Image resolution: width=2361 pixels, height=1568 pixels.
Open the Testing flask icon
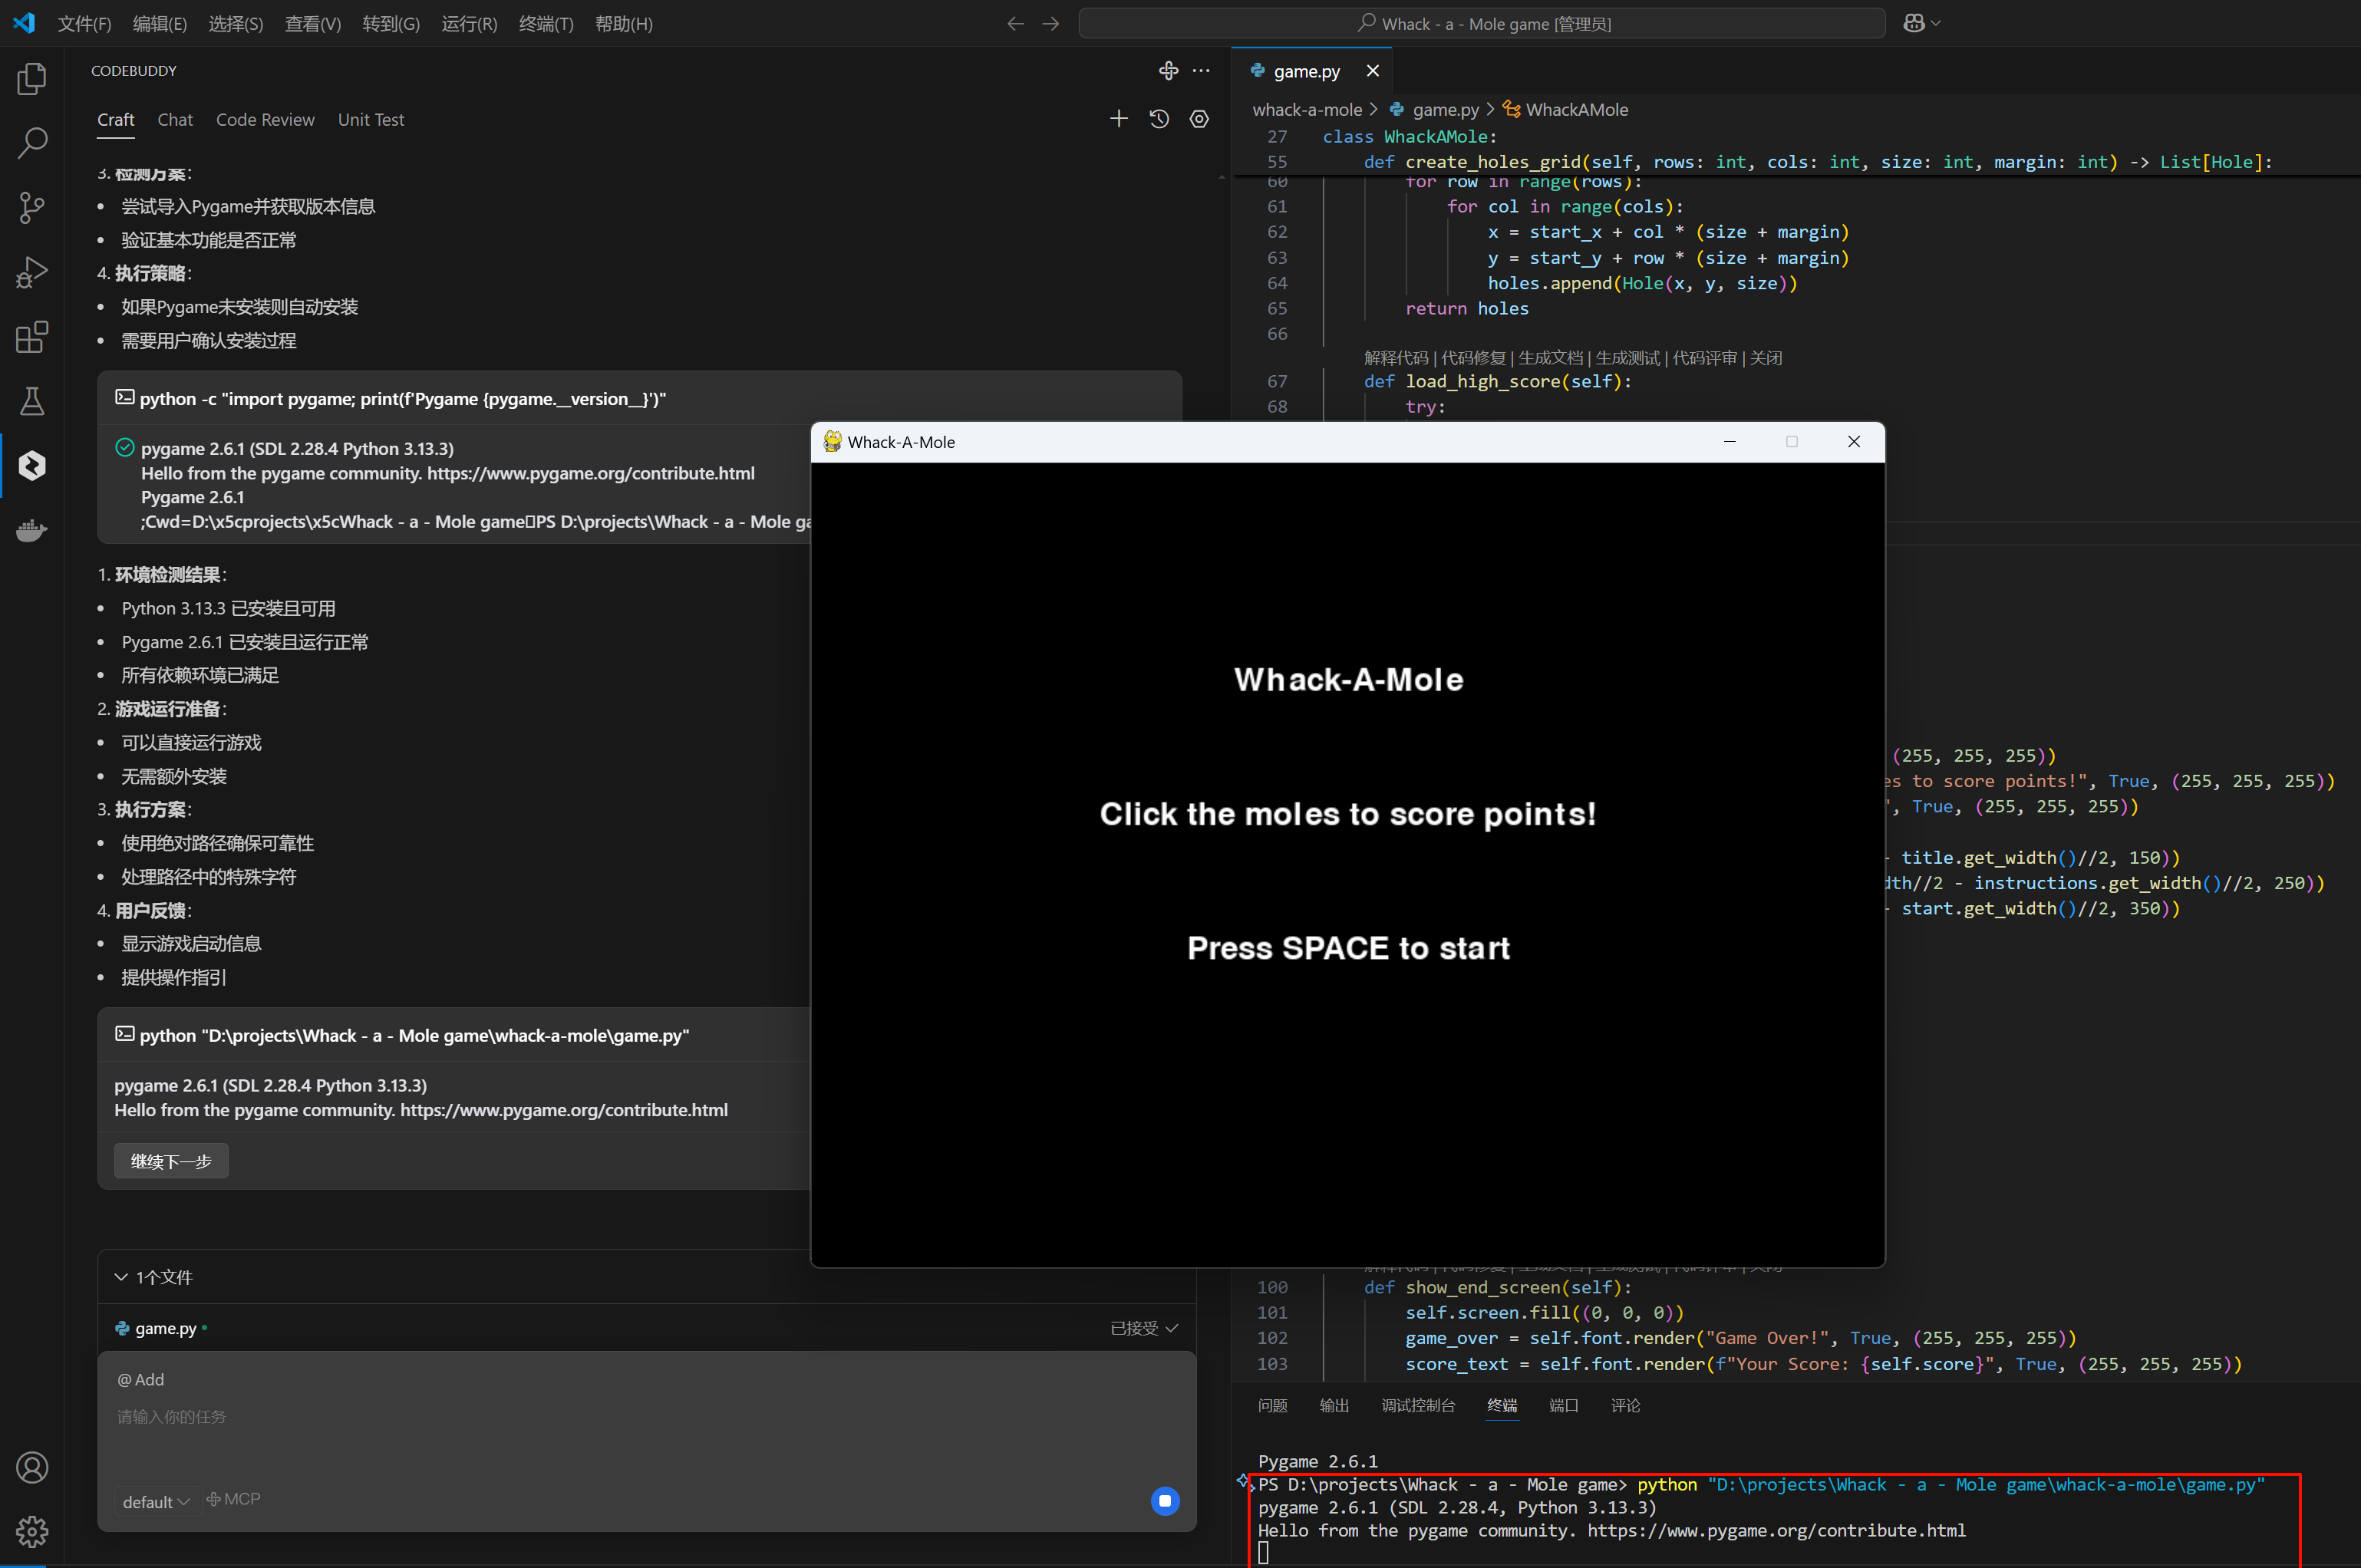pos(32,401)
